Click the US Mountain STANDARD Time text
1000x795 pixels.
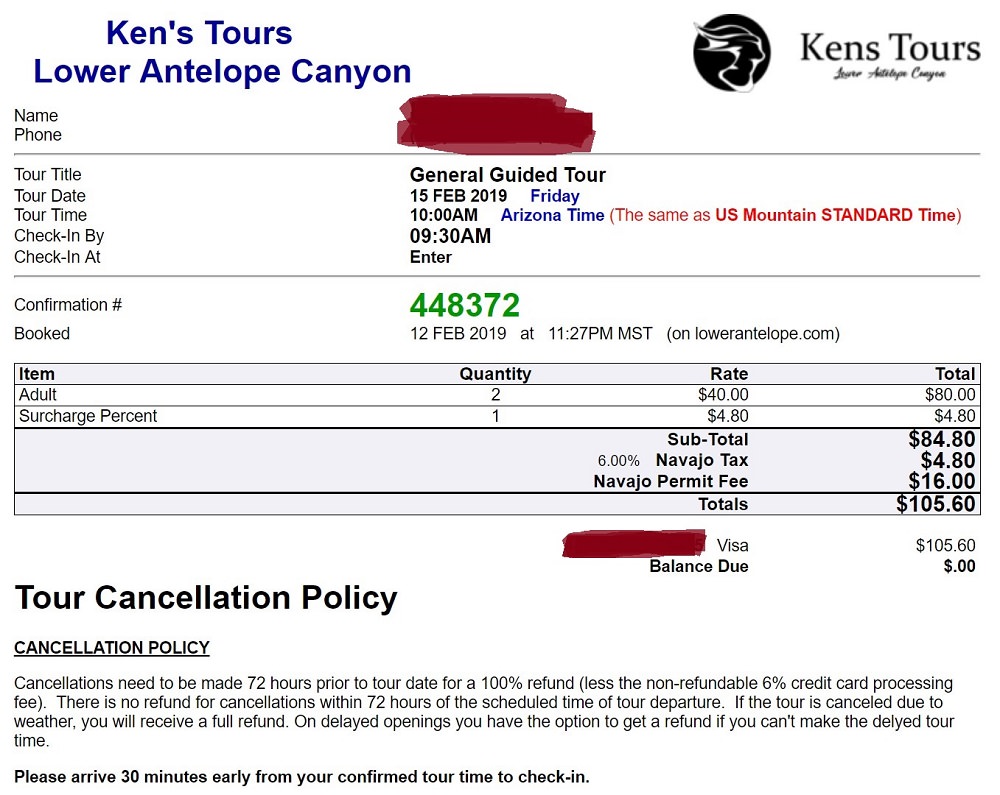point(835,215)
